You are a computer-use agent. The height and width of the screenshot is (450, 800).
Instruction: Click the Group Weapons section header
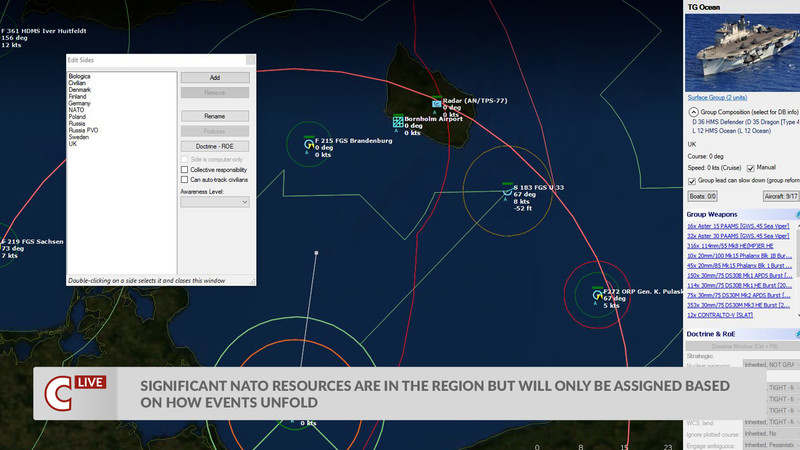tap(742, 214)
